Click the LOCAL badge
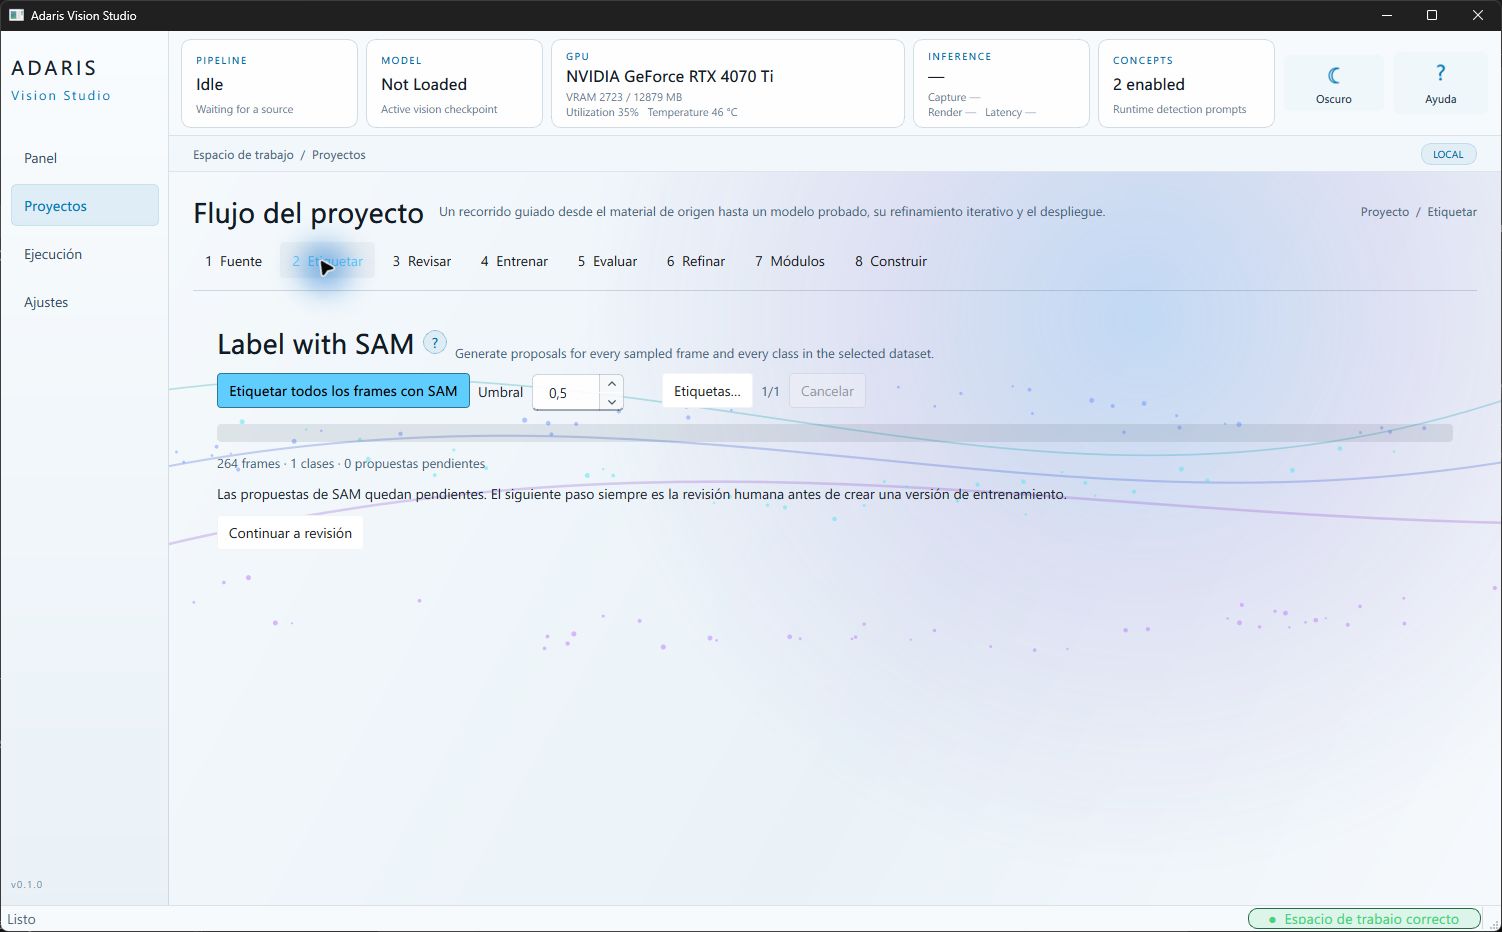1502x932 pixels. point(1448,154)
